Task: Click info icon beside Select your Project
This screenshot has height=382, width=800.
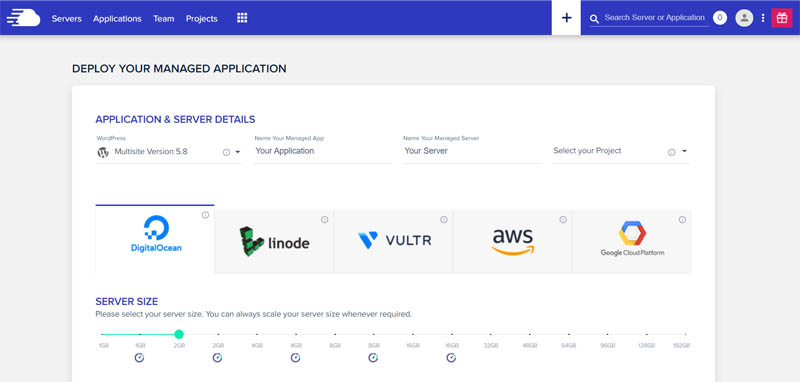Action: (x=671, y=152)
